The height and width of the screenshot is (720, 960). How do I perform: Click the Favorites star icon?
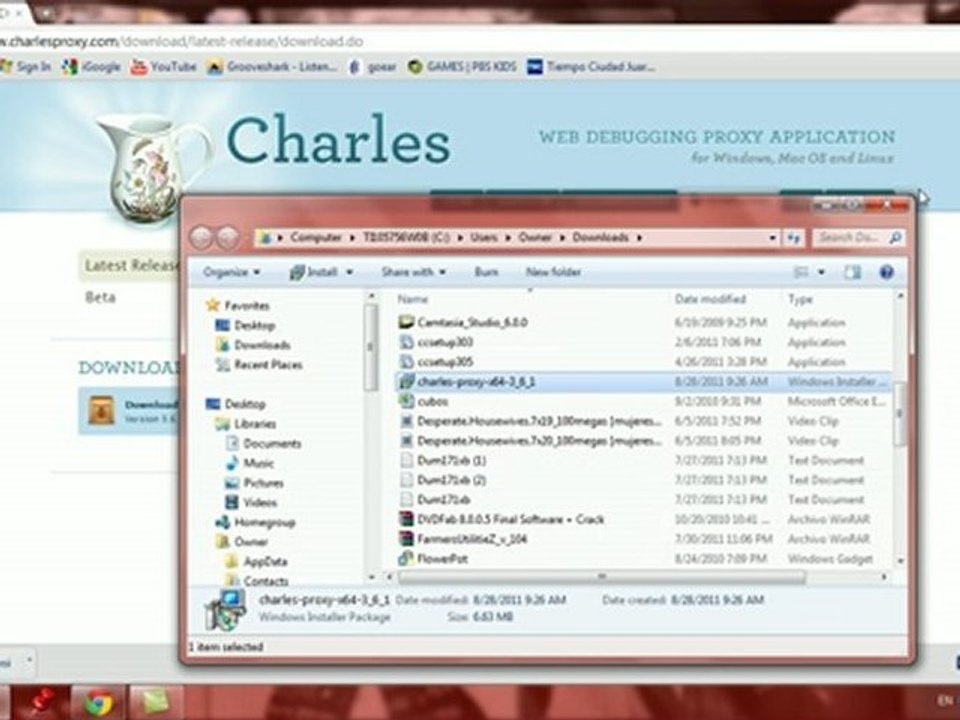pos(212,305)
